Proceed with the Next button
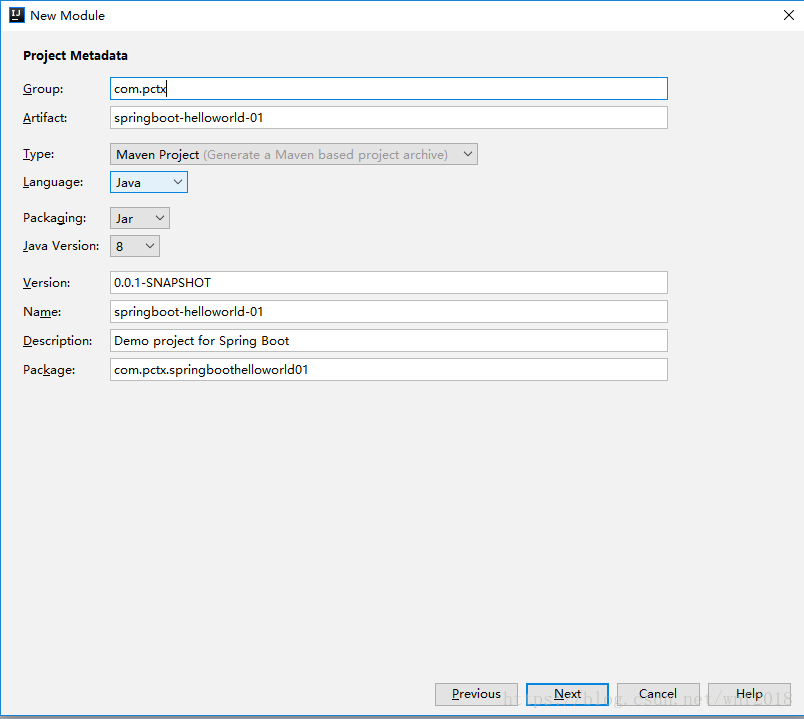 pos(567,694)
